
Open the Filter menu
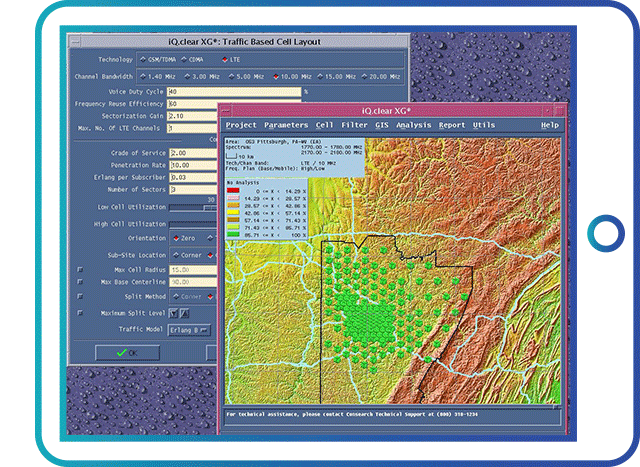click(x=354, y=125)
